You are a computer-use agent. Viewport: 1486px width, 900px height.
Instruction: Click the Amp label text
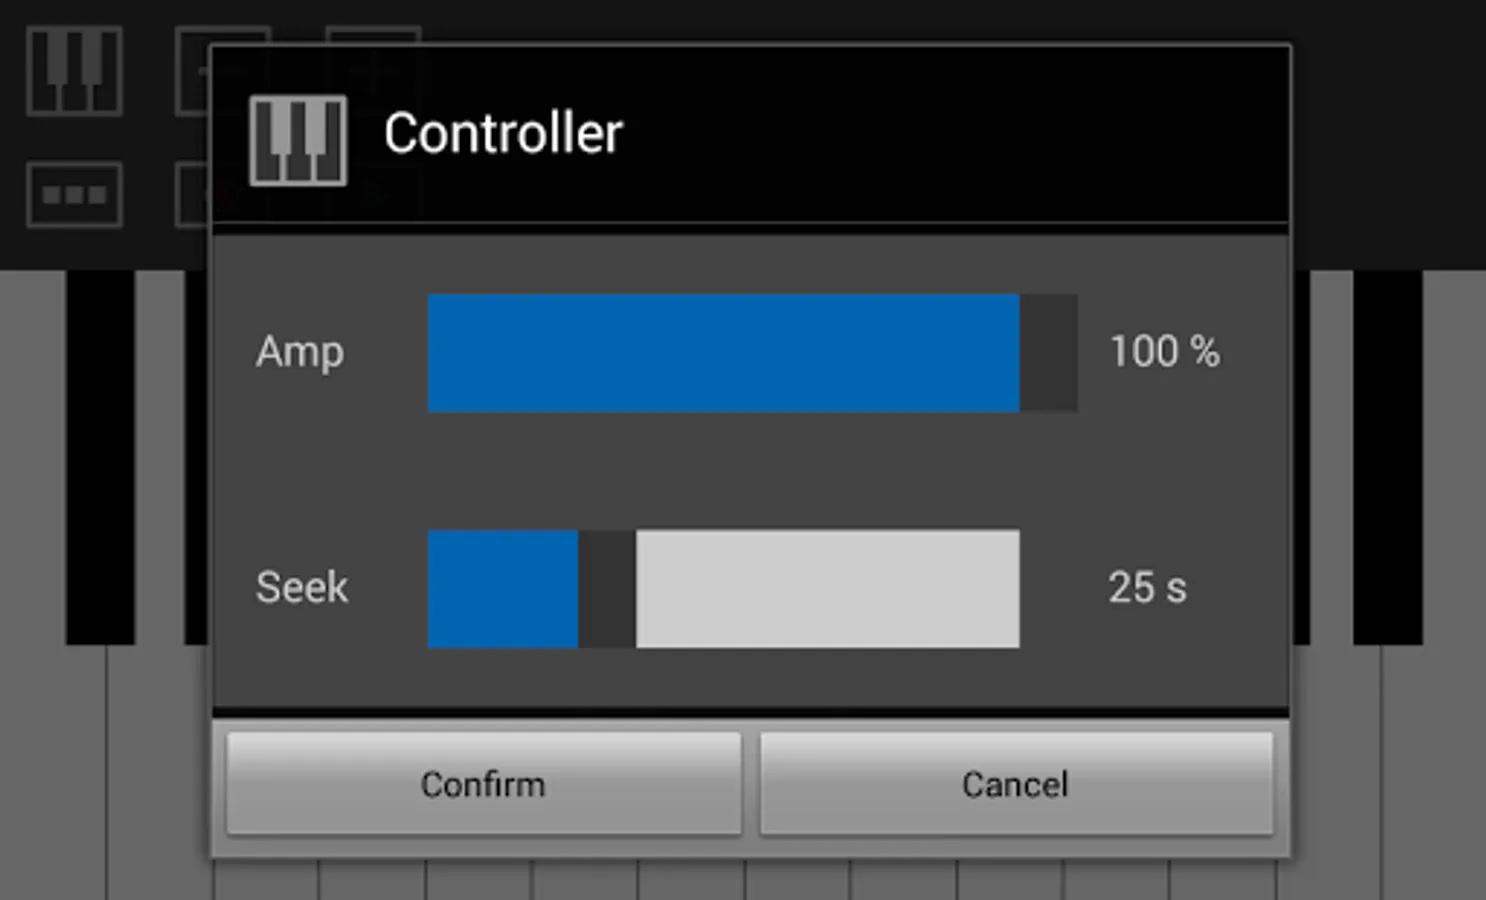pyautogui.click(x=300, y=353)
